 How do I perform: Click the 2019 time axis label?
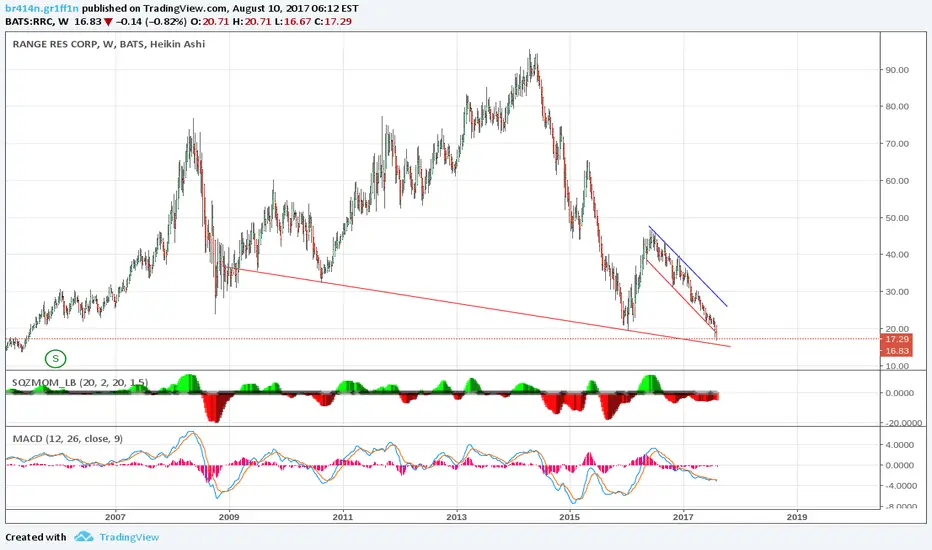click(796, 517)
